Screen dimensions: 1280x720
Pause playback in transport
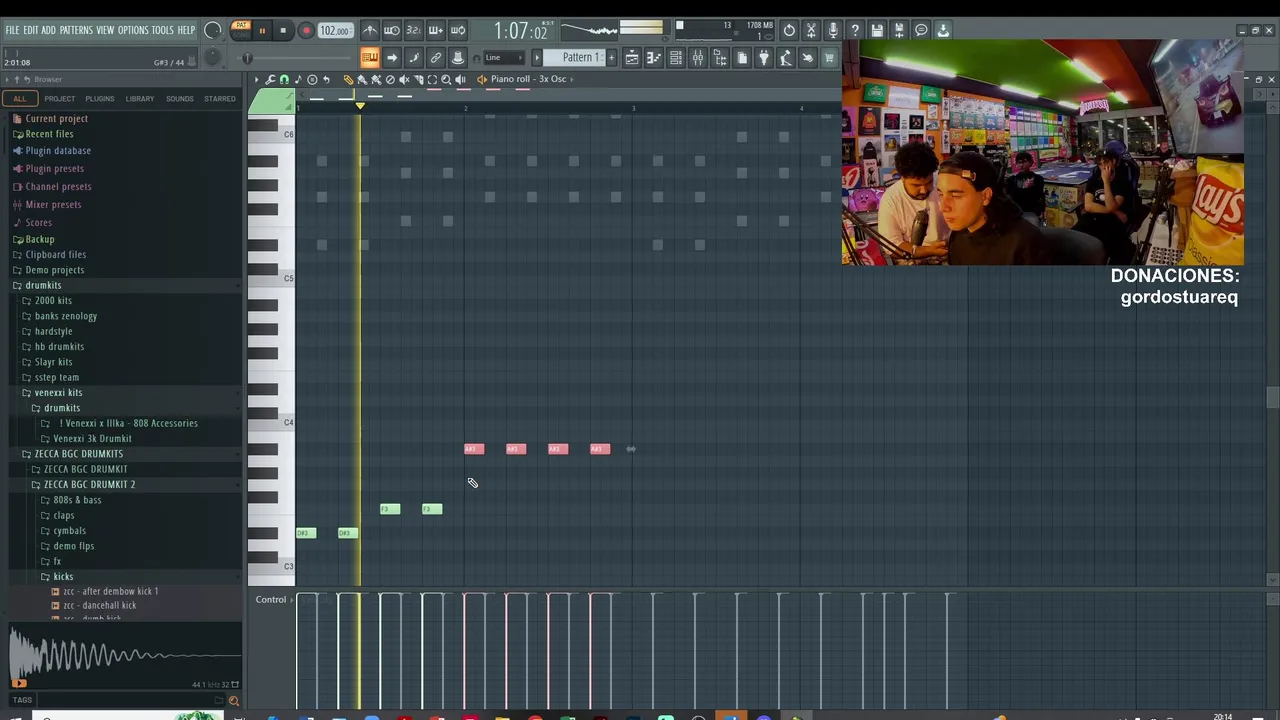click(262, 31)
